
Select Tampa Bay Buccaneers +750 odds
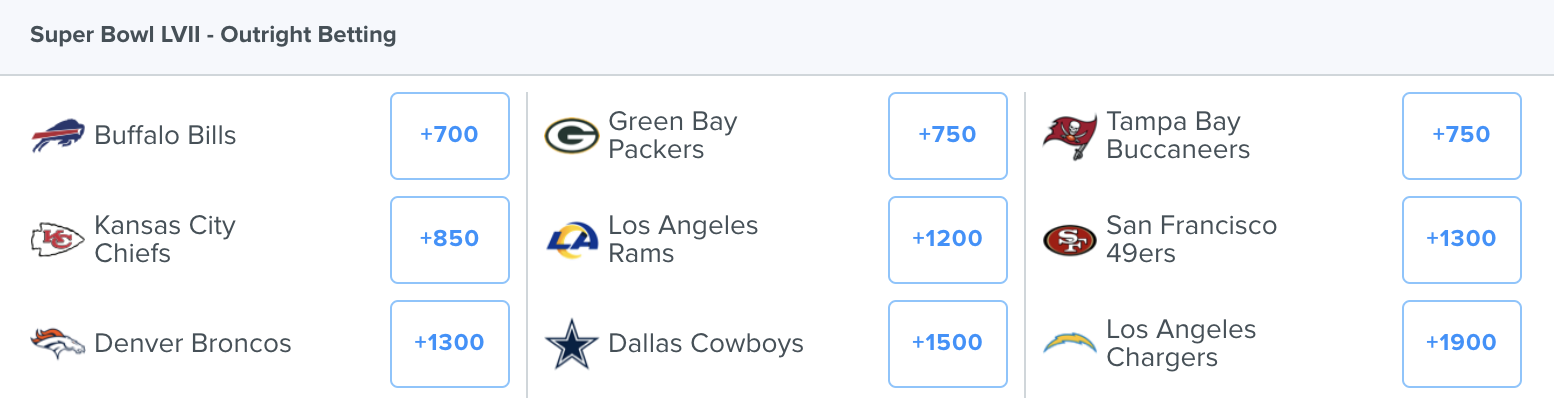pos(1462,135)
